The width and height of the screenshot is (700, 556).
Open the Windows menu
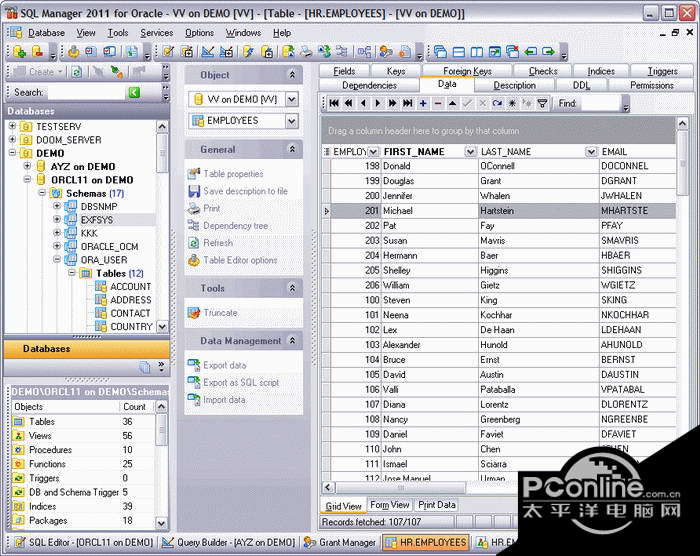243,33
